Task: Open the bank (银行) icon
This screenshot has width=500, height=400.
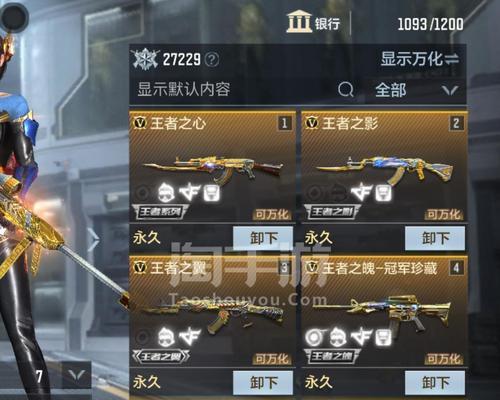Action: 299,22
